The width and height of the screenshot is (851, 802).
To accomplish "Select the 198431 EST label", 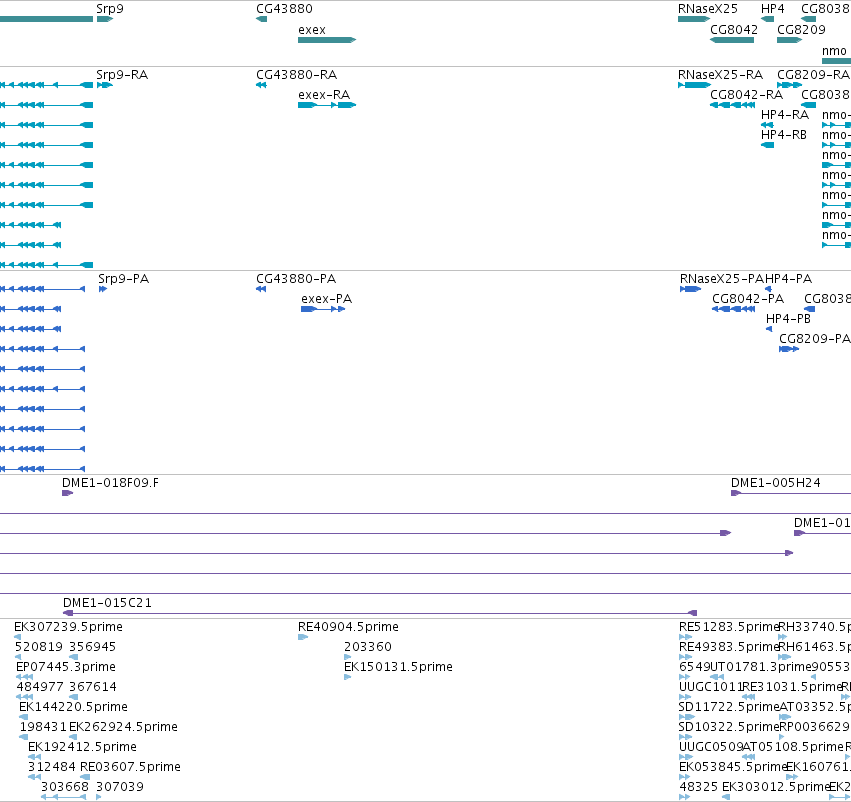I will (43, 727).
